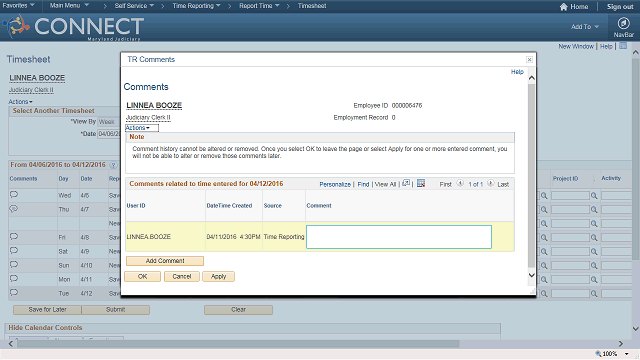Click Project ID lookup magnifier in Wed row
The height and width of the screenshot is (360, 640).
(594, 196)
